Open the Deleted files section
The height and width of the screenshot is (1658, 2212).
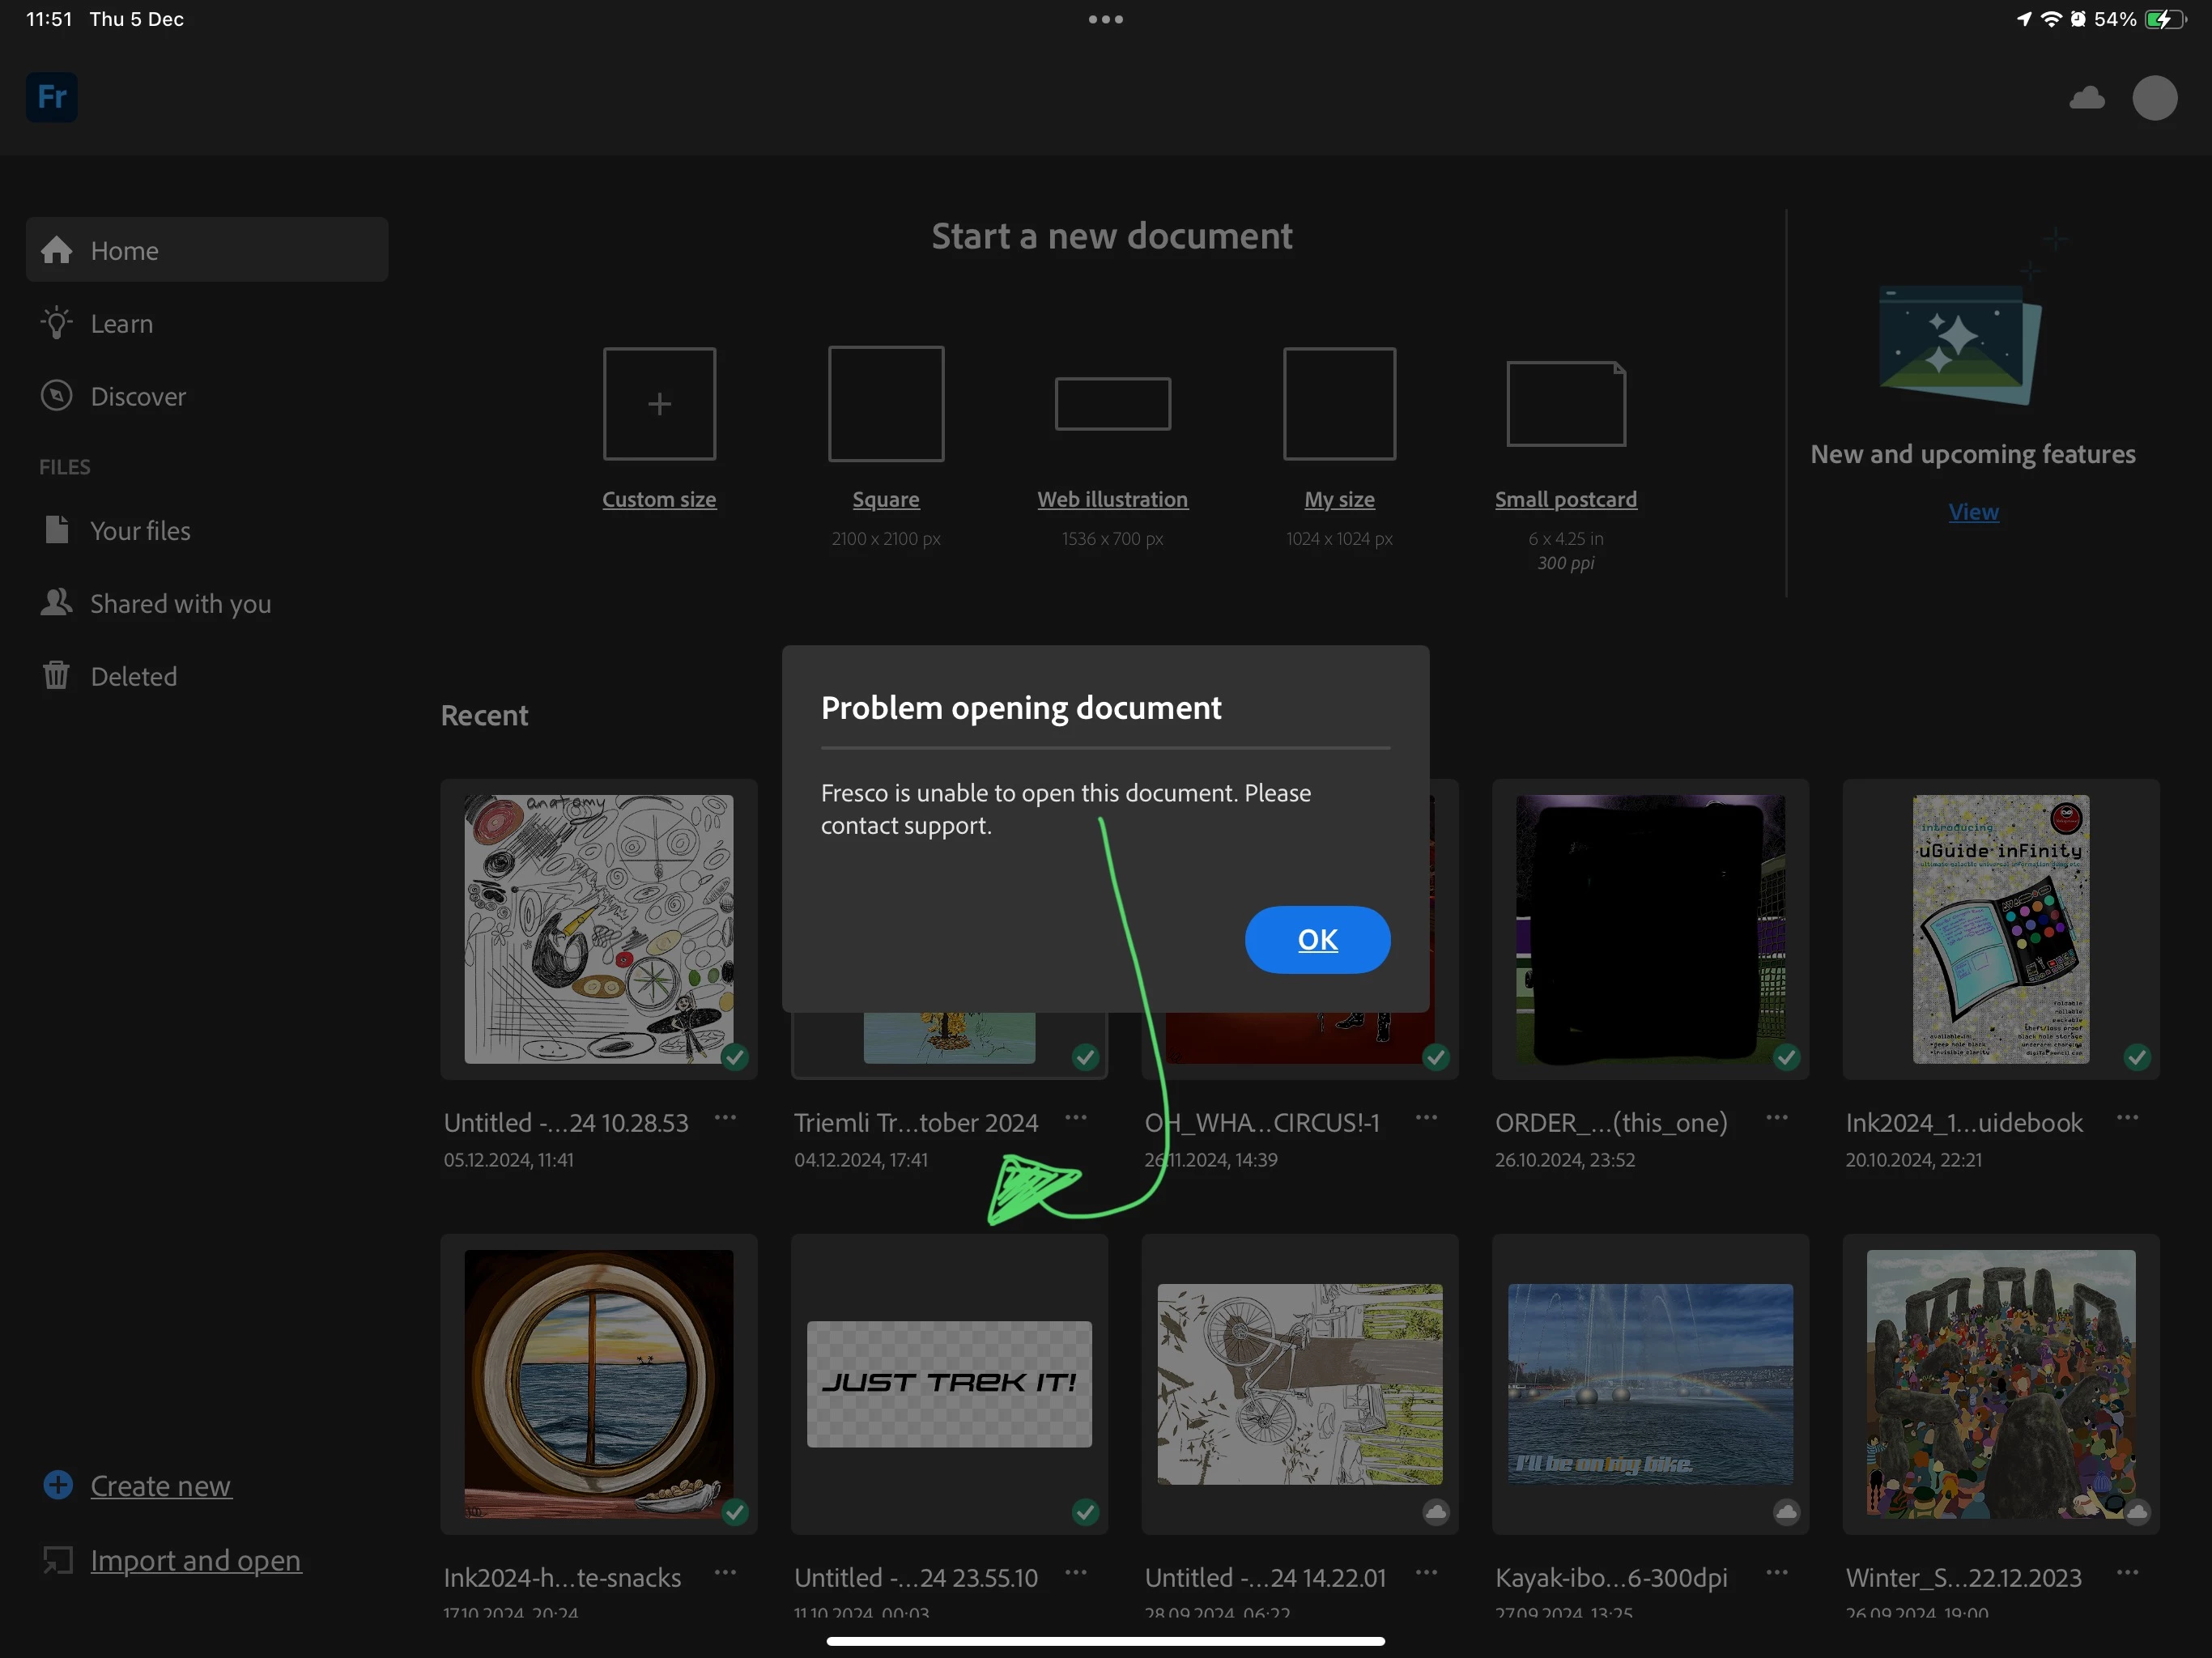click(x=133, y=677)
